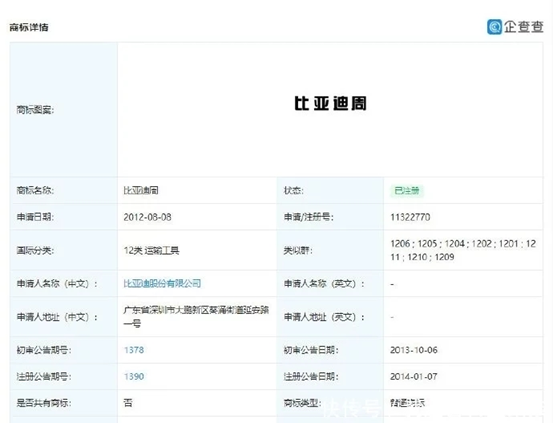This screenshot has width=553, height=423.
Task: Select classification 12类 运输工具
Action: pos(151,250)
